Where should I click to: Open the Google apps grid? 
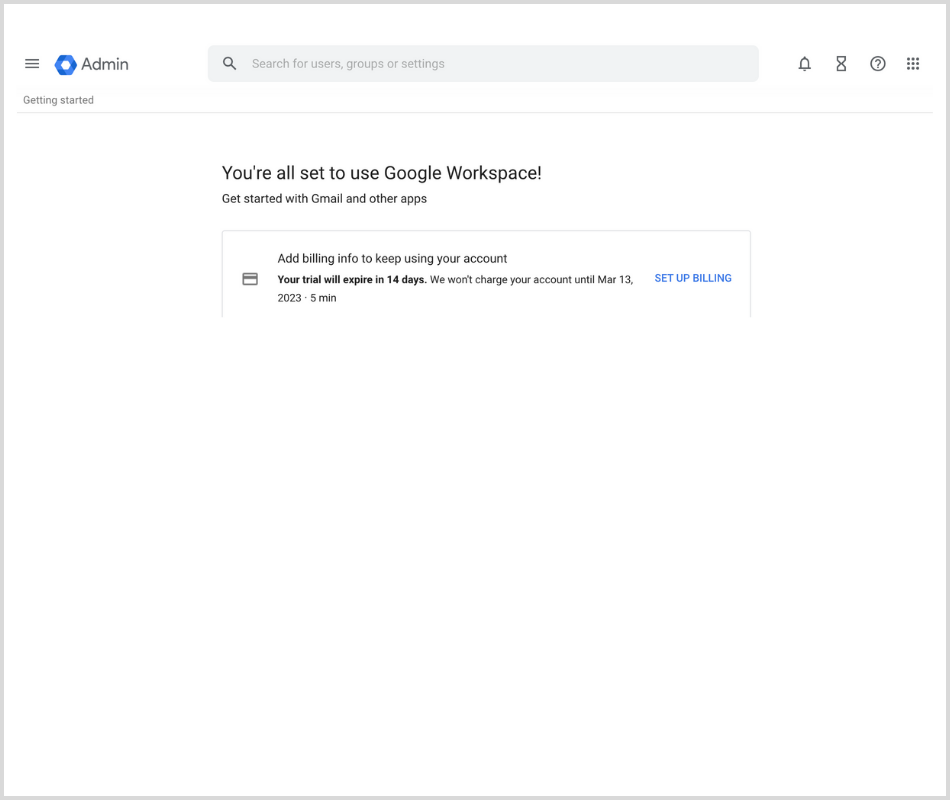click(x=912, y=64)
